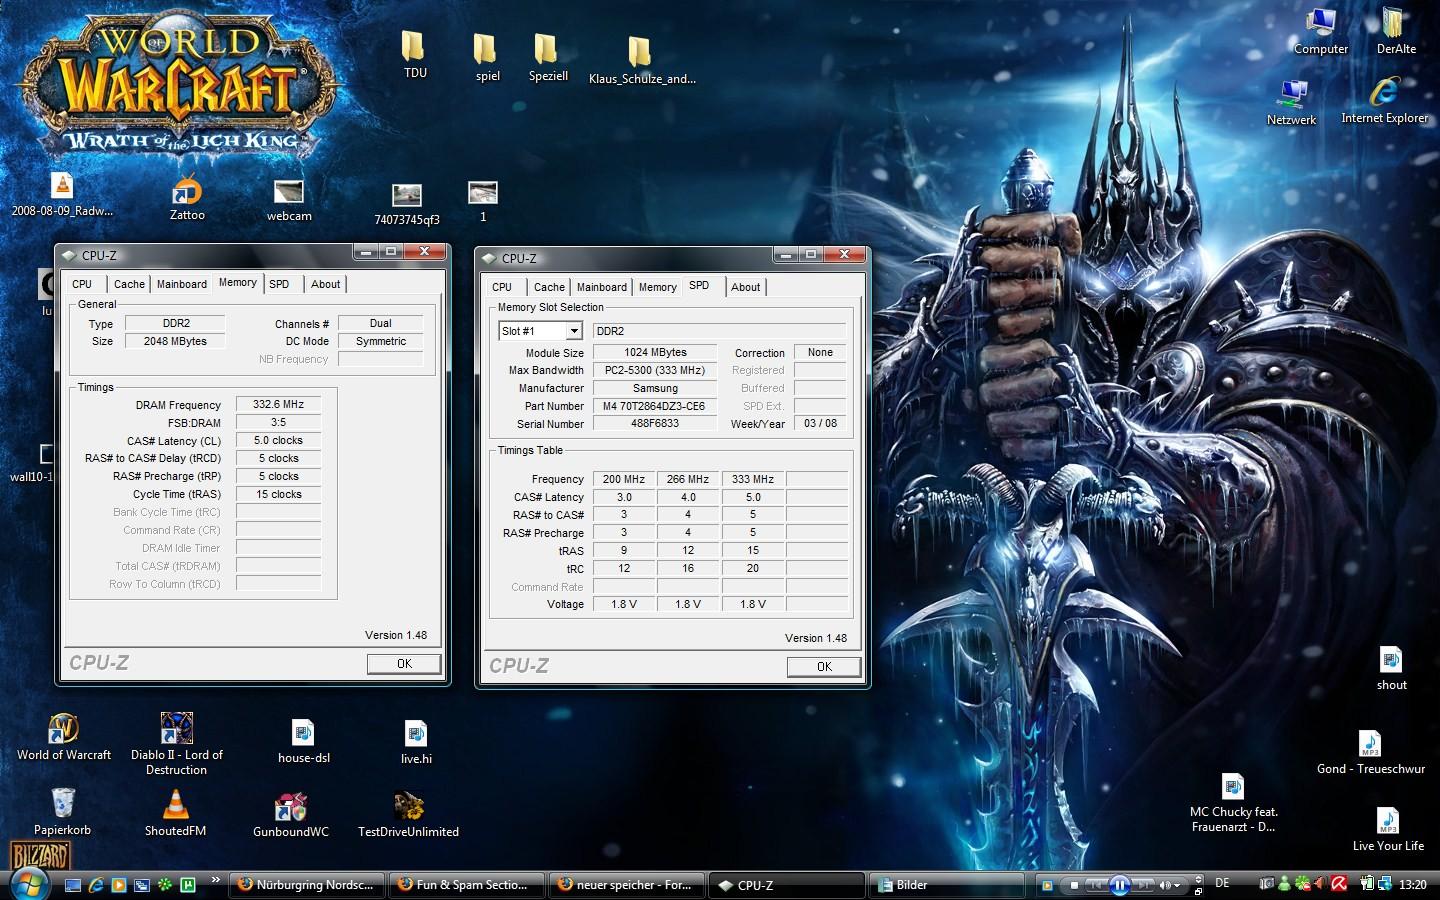This screenshot has width=1440, height=900.
Task: Click Switch between windows quick launch icon
Action: point(142,885)
